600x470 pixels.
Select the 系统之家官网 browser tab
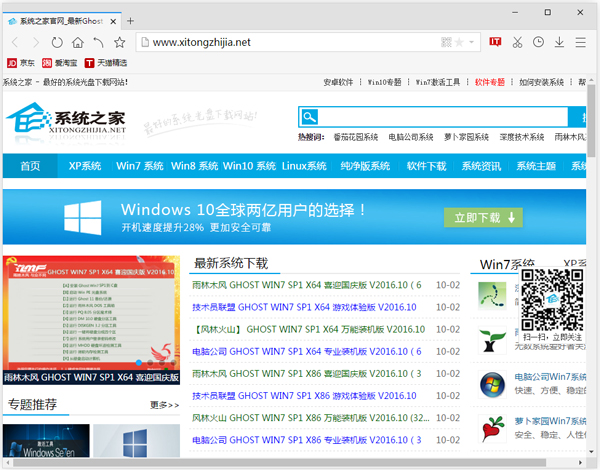coord(62,21)
